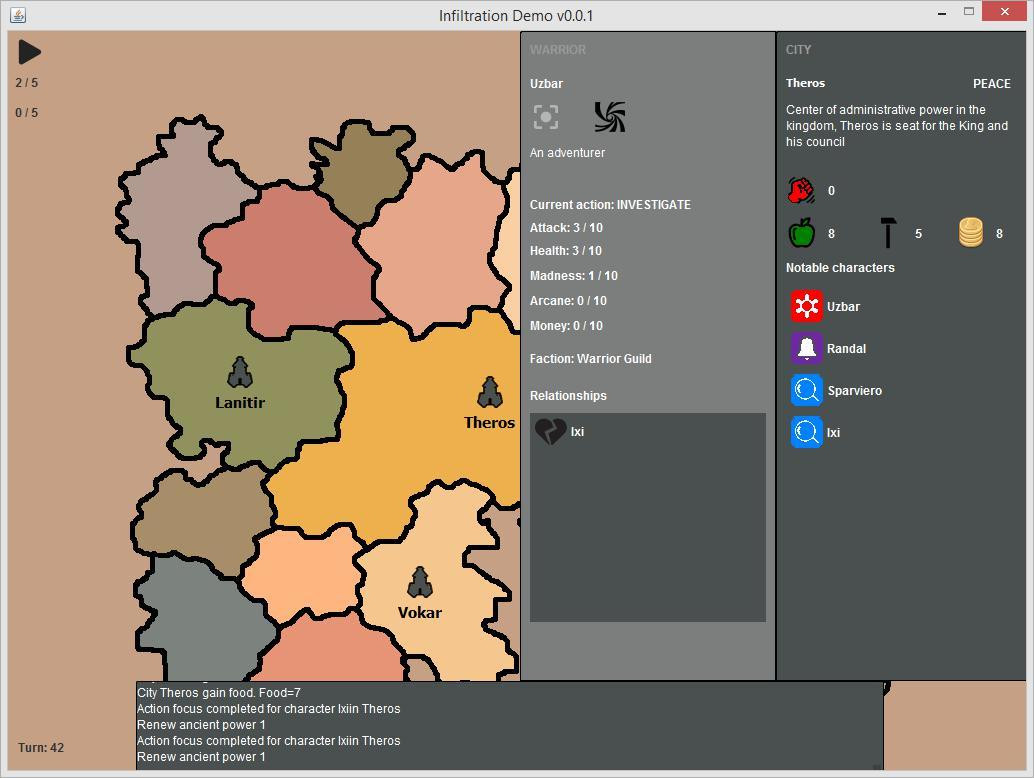Click the Sparviero name in Notable characters
Image resolution: width=1034 pixels, height=778 pixels.
pos(855,391)
